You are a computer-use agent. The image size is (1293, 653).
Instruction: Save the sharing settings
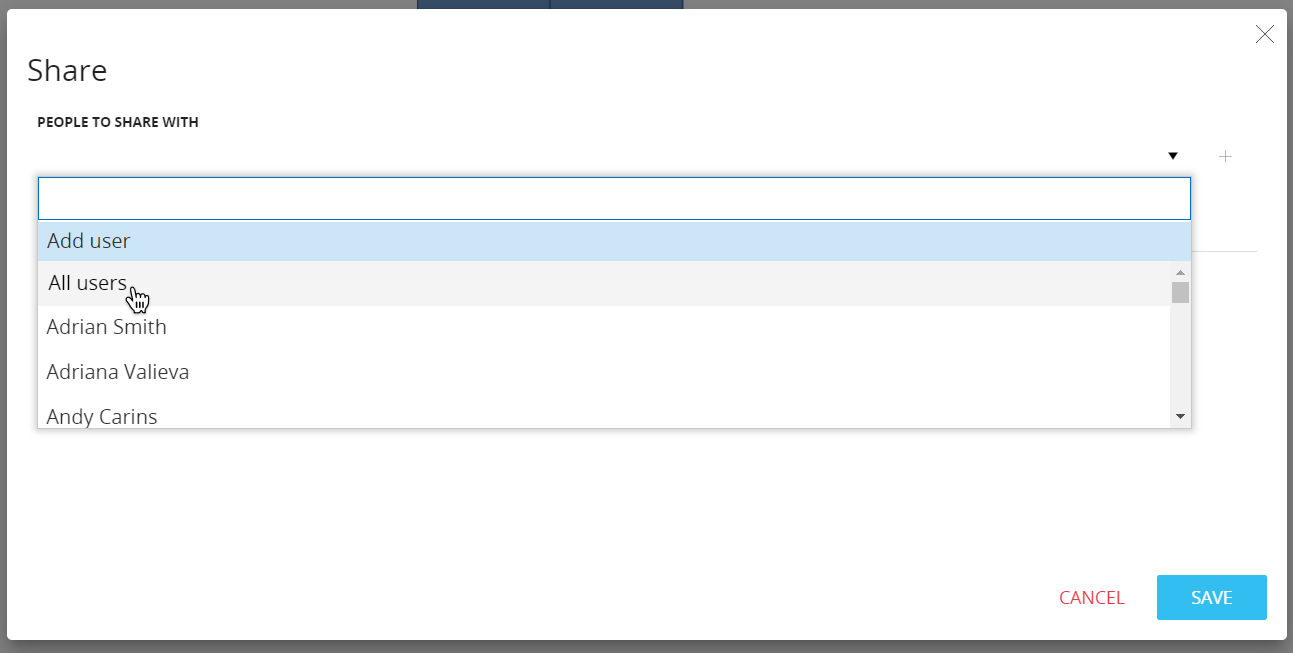pos(1211,598)
